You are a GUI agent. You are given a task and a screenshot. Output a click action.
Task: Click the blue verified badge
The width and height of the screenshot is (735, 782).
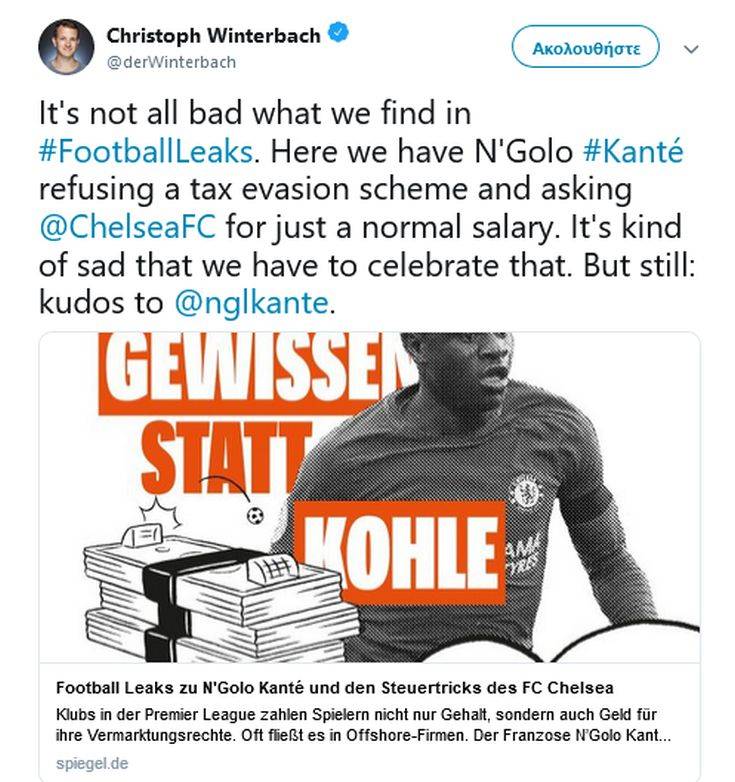[x=341, y=35]
